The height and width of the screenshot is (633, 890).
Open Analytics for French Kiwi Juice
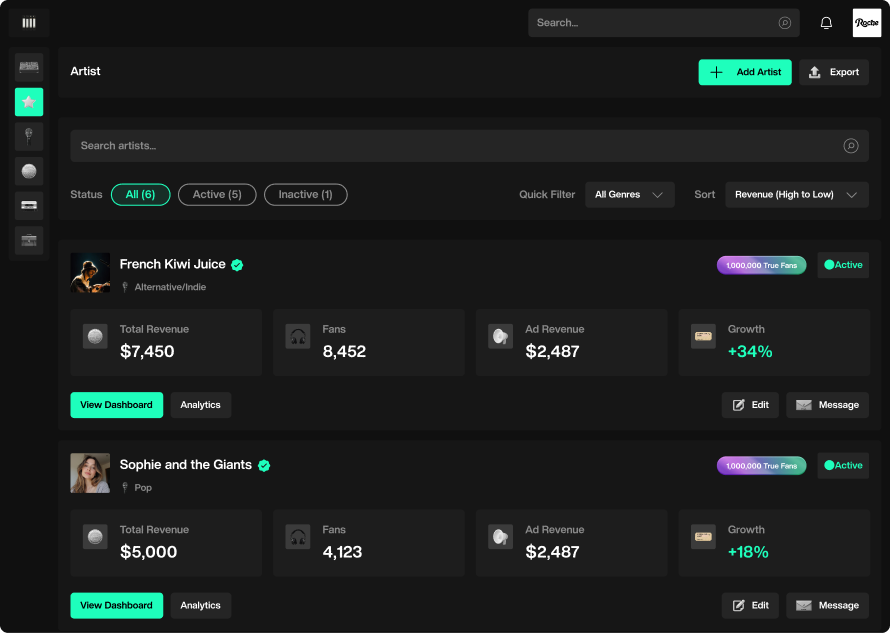(200, 405)
